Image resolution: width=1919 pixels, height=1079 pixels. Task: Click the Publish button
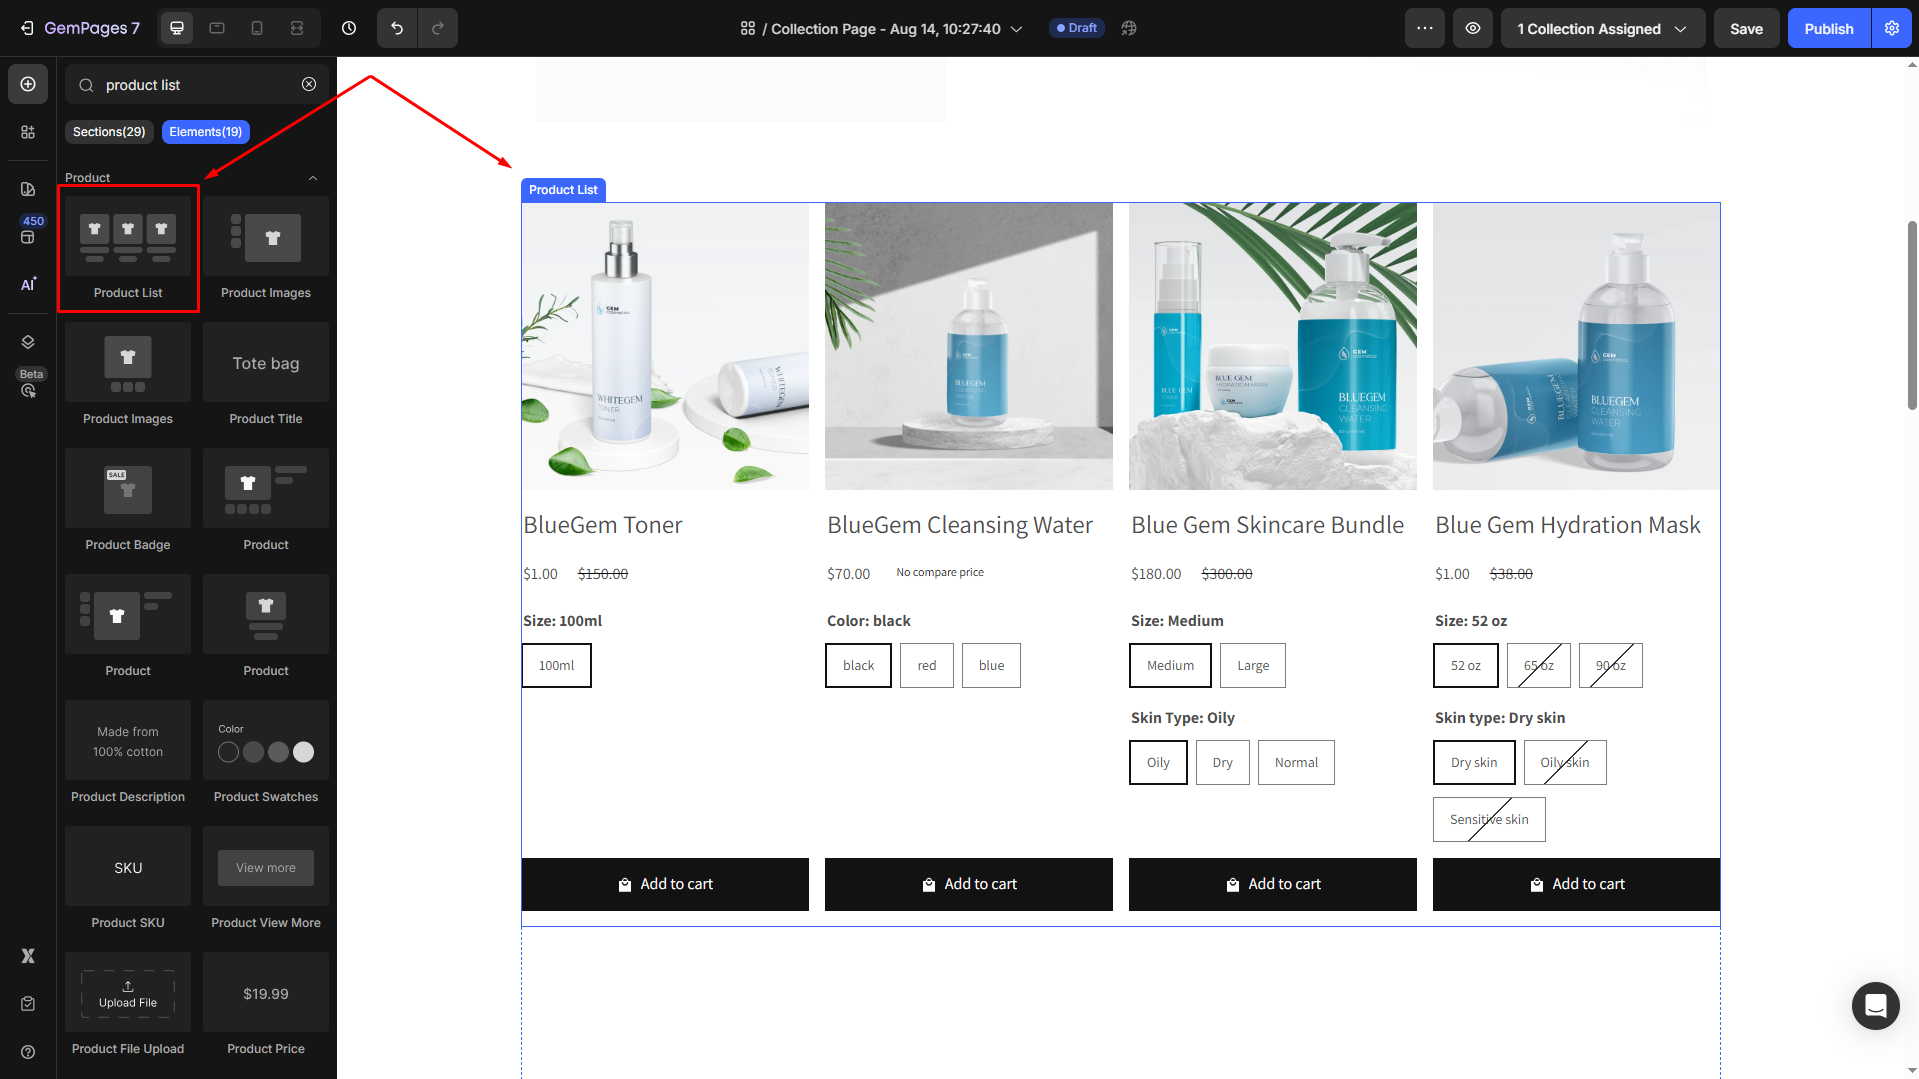(1828, 28)
